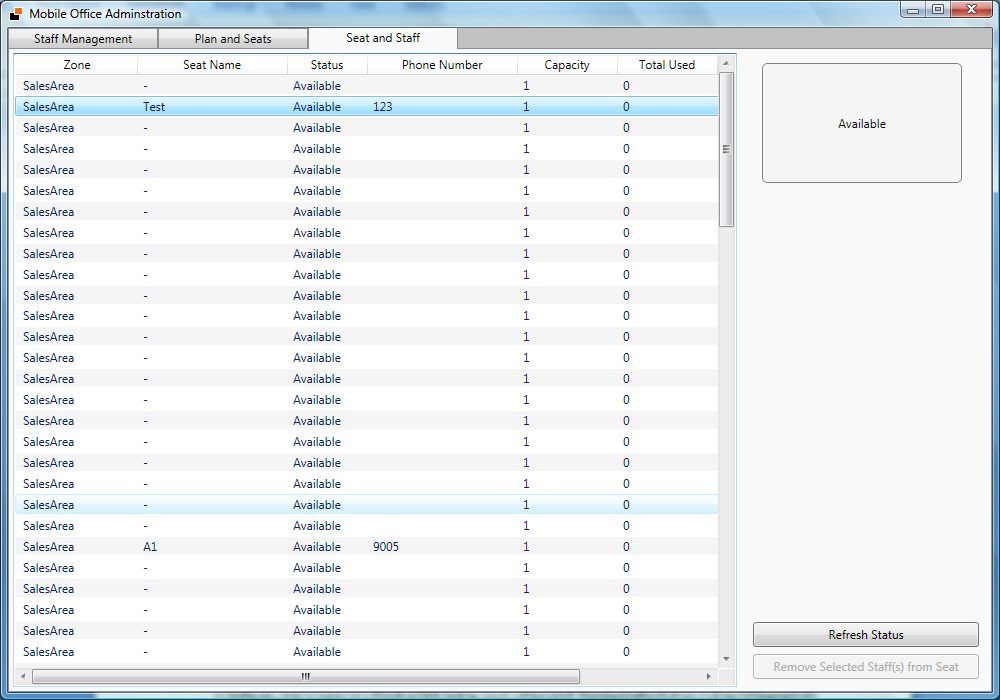This screenshot has height=700, width=1000.
Task: Click the phone number 9005 cell
Action: coord(386,547)
